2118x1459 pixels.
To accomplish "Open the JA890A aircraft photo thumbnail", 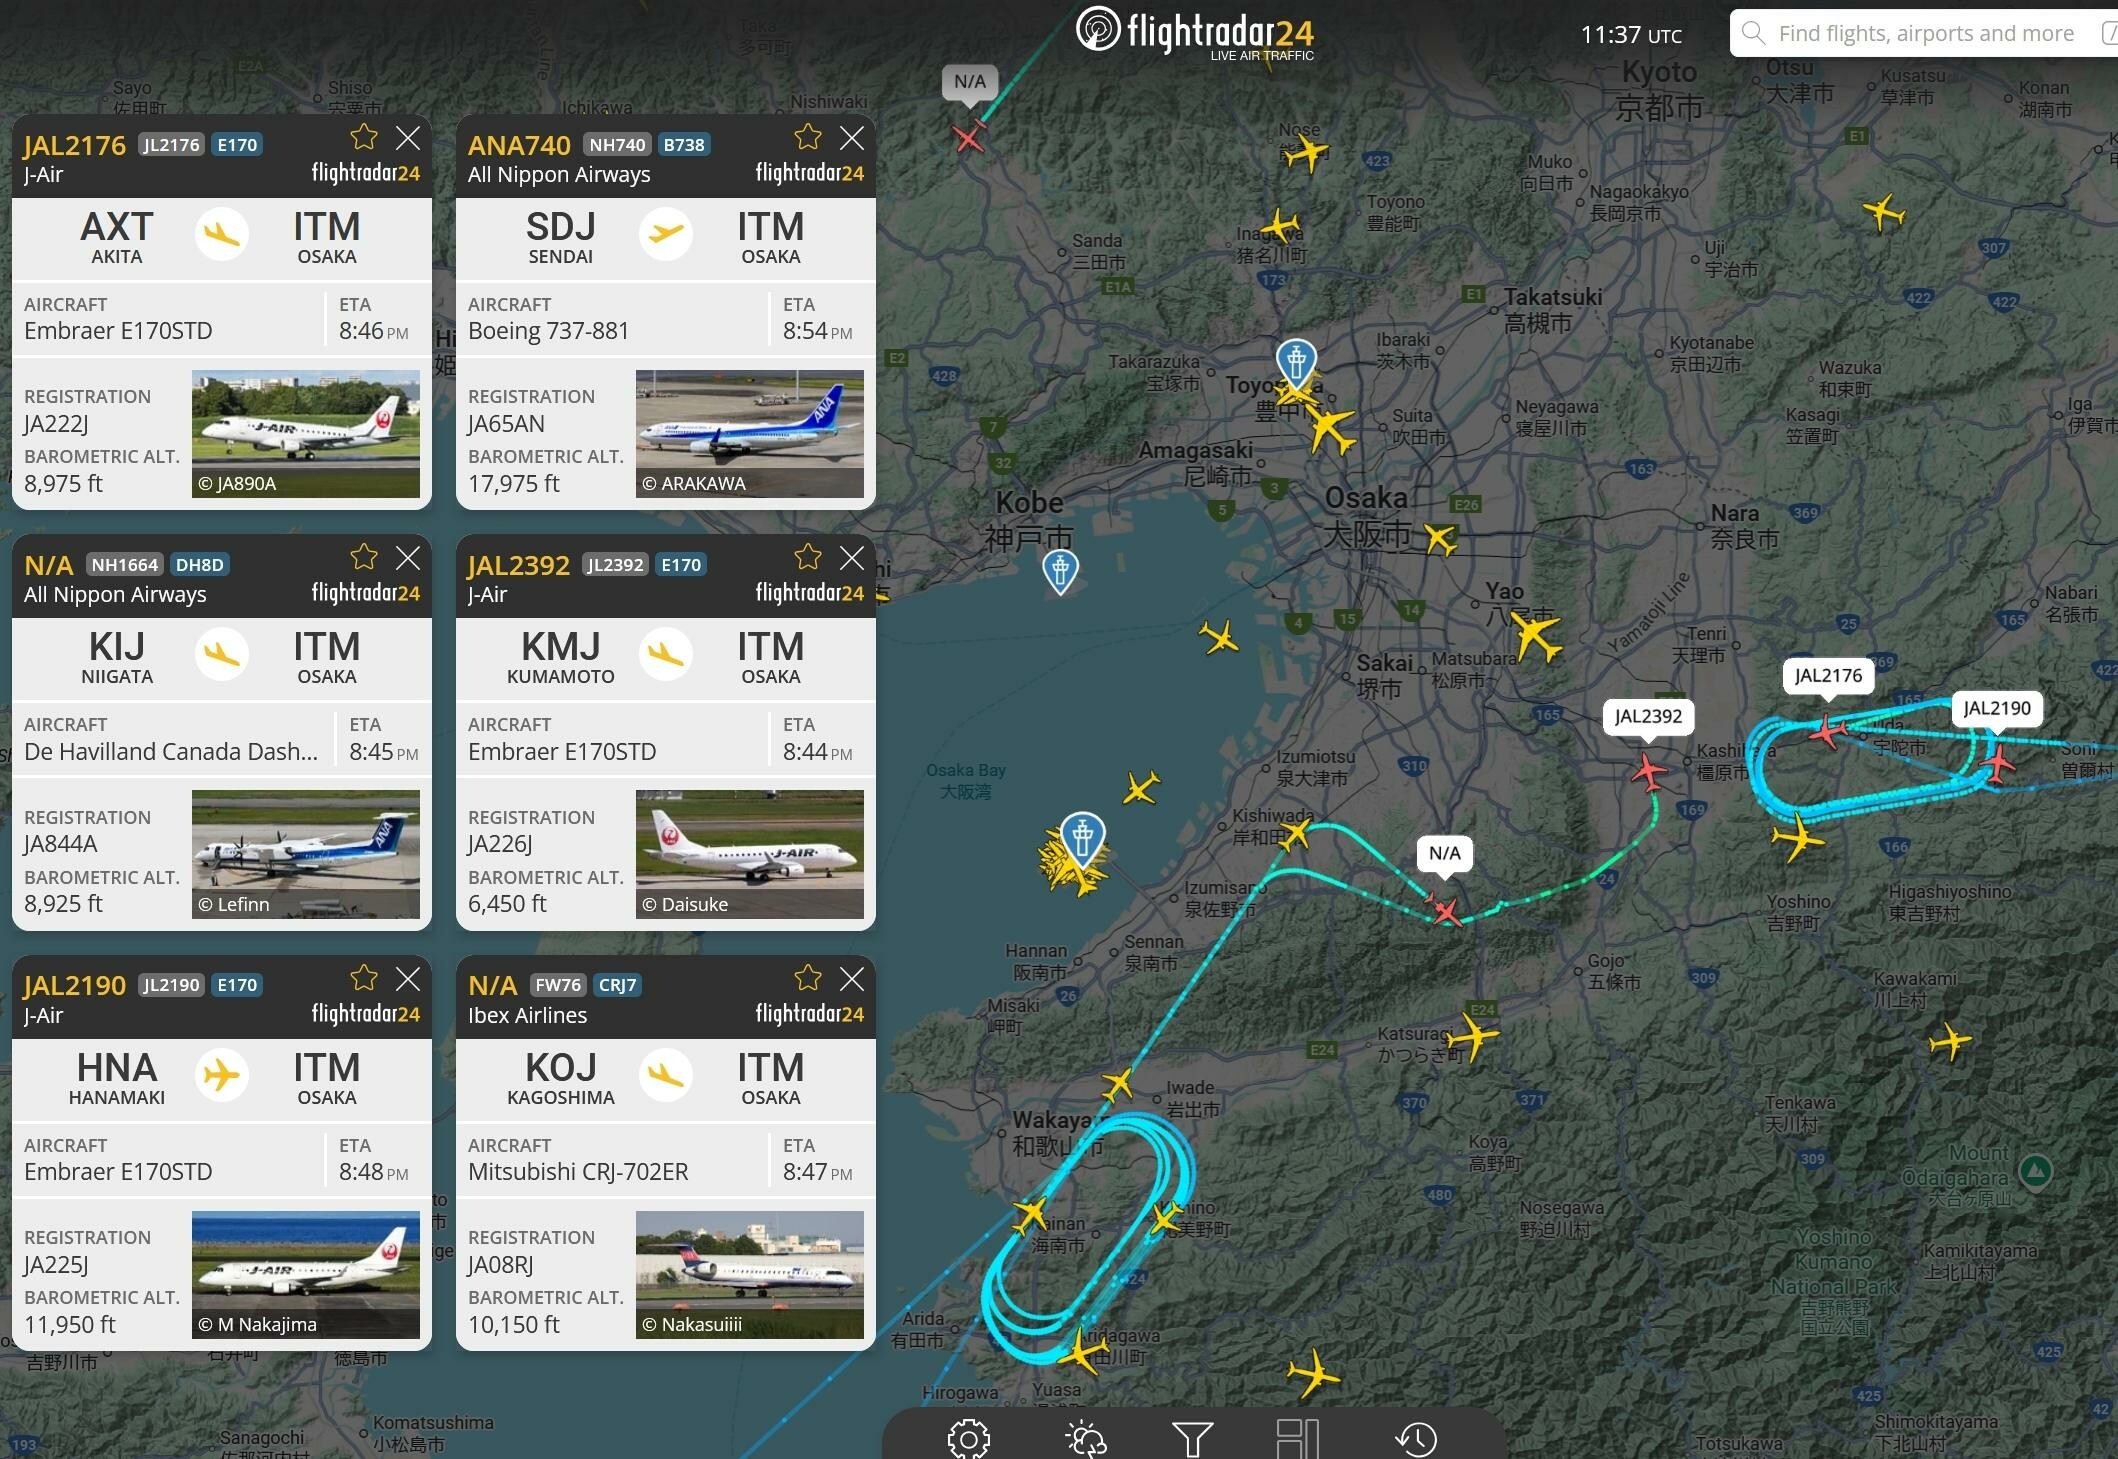I will tap(306, 434).
